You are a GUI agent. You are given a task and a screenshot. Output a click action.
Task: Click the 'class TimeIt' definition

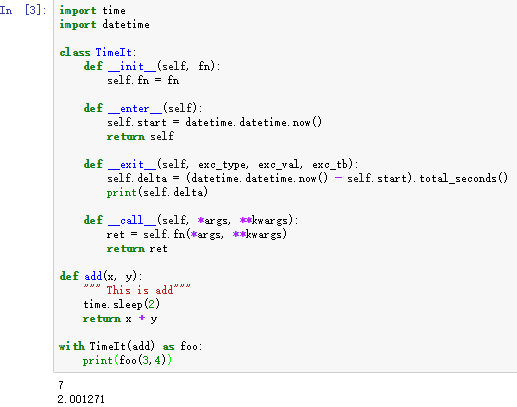(x=98, y=52)
